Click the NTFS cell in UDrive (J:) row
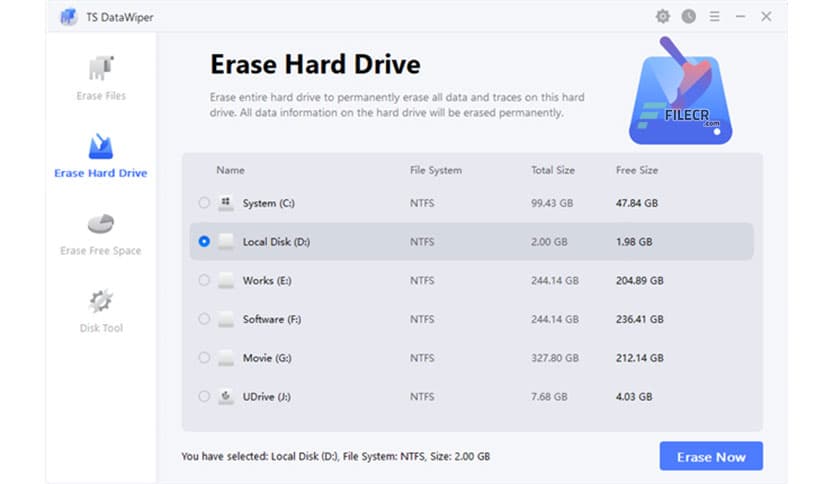 pyautogui.click(x=422, y=397)
